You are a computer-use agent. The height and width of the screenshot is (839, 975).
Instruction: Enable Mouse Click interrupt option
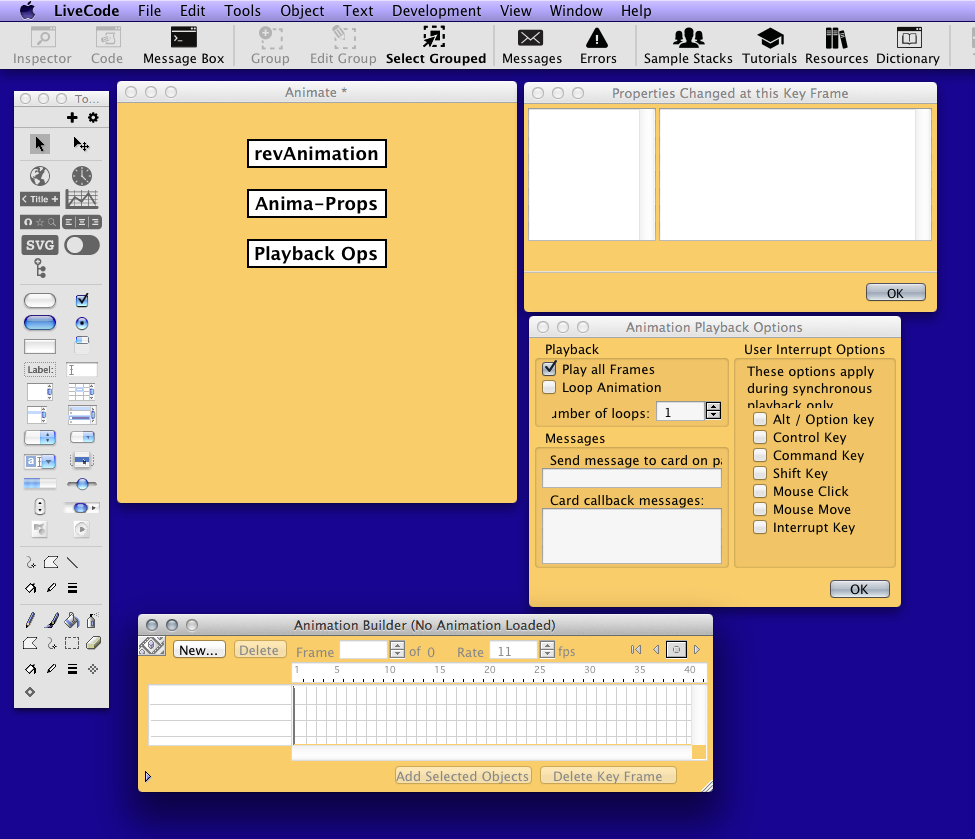tap(760, 491)
